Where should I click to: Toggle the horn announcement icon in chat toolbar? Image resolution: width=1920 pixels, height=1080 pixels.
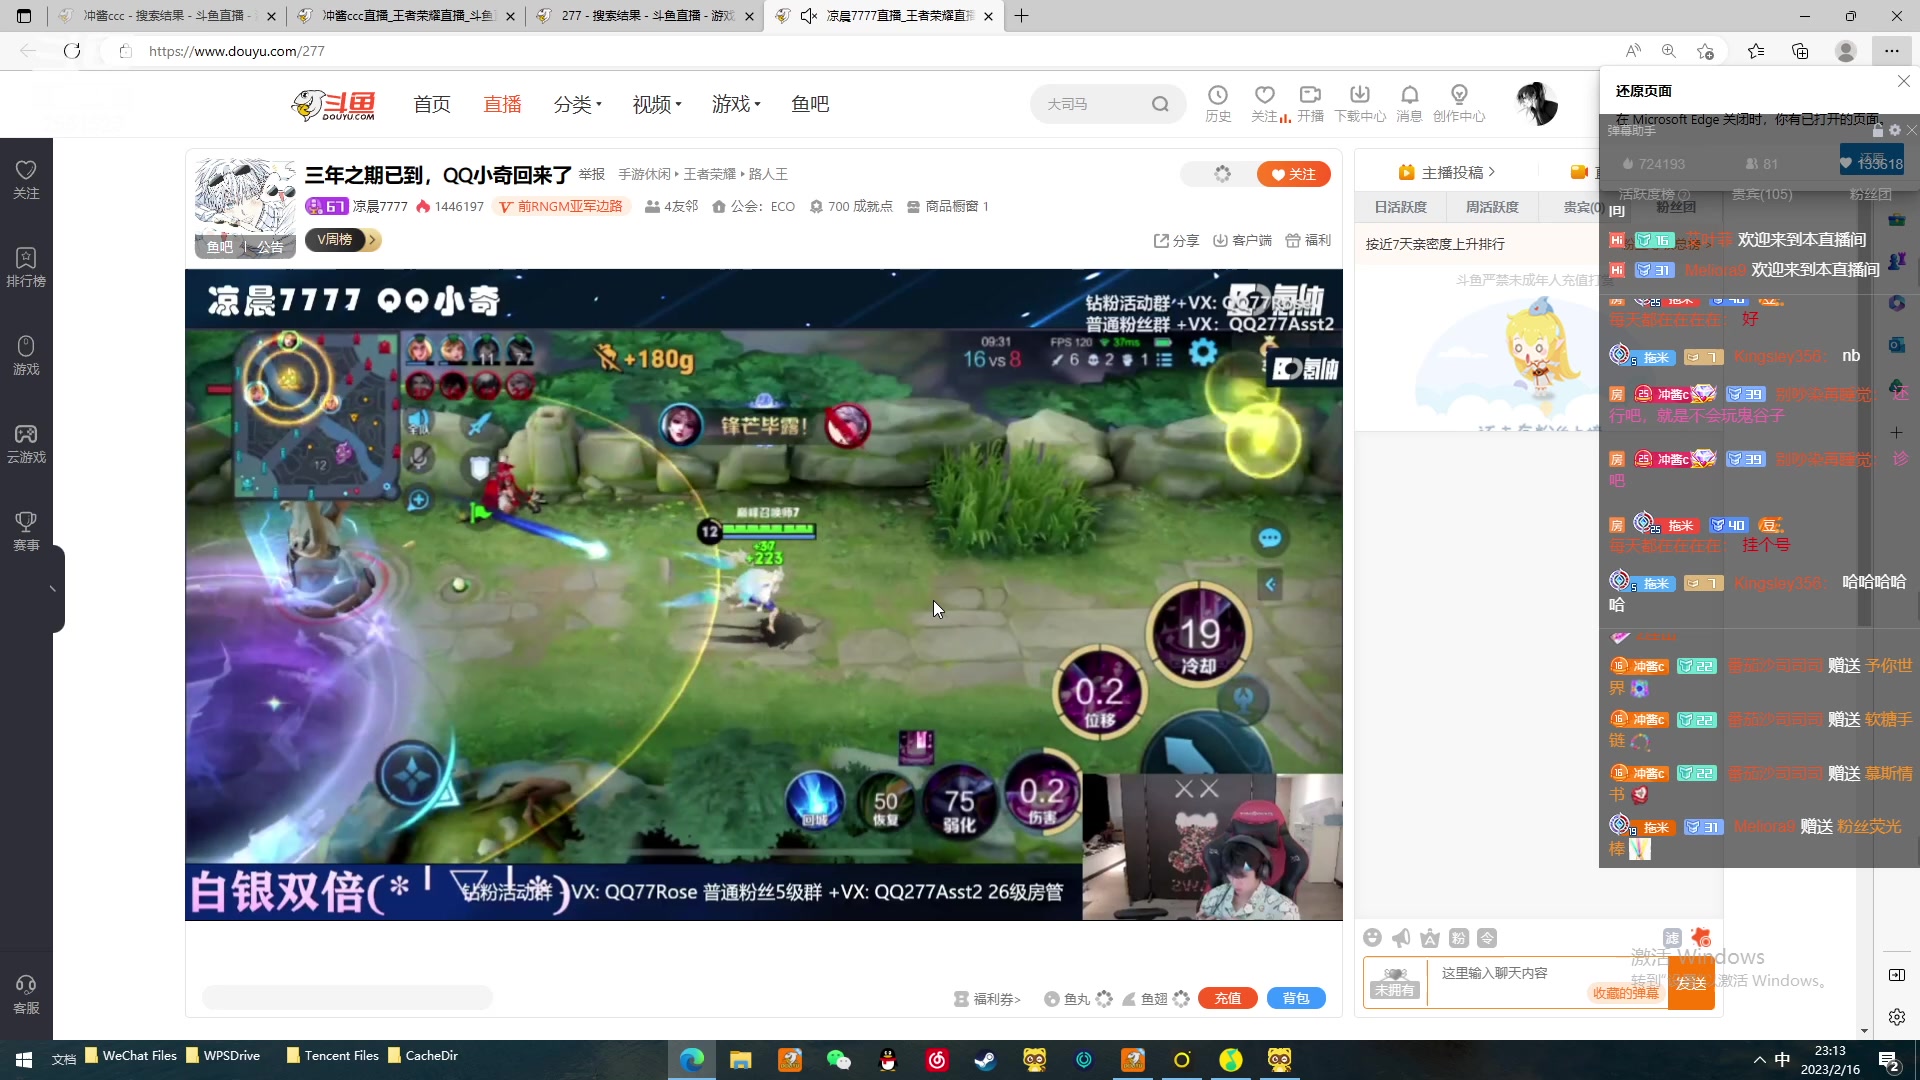pyautogui.click(x=1400, y=938)
